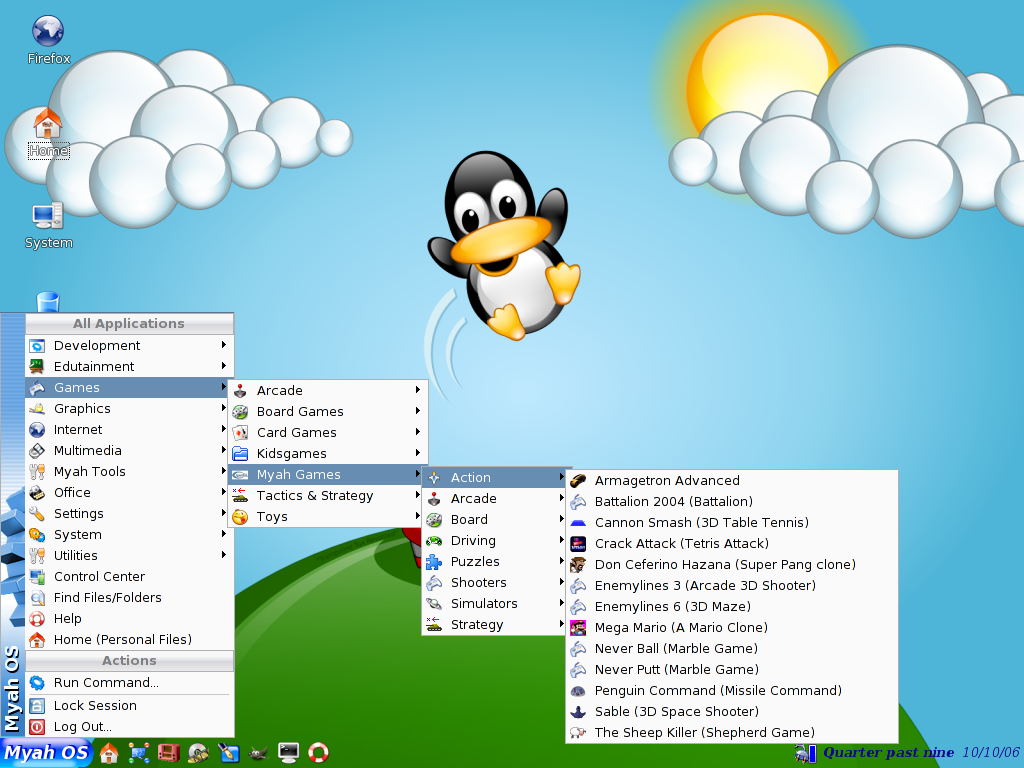Open the Help entry in menu

click(x=129, y=618)
